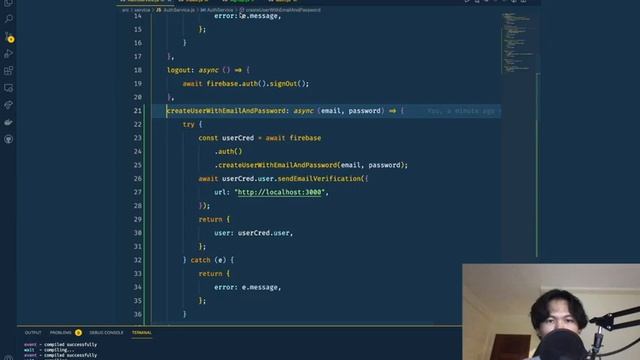This screenshot has width=640, height=360.
Task: Switch to the PROBLEMS panel tab
Action: (60, 333)
